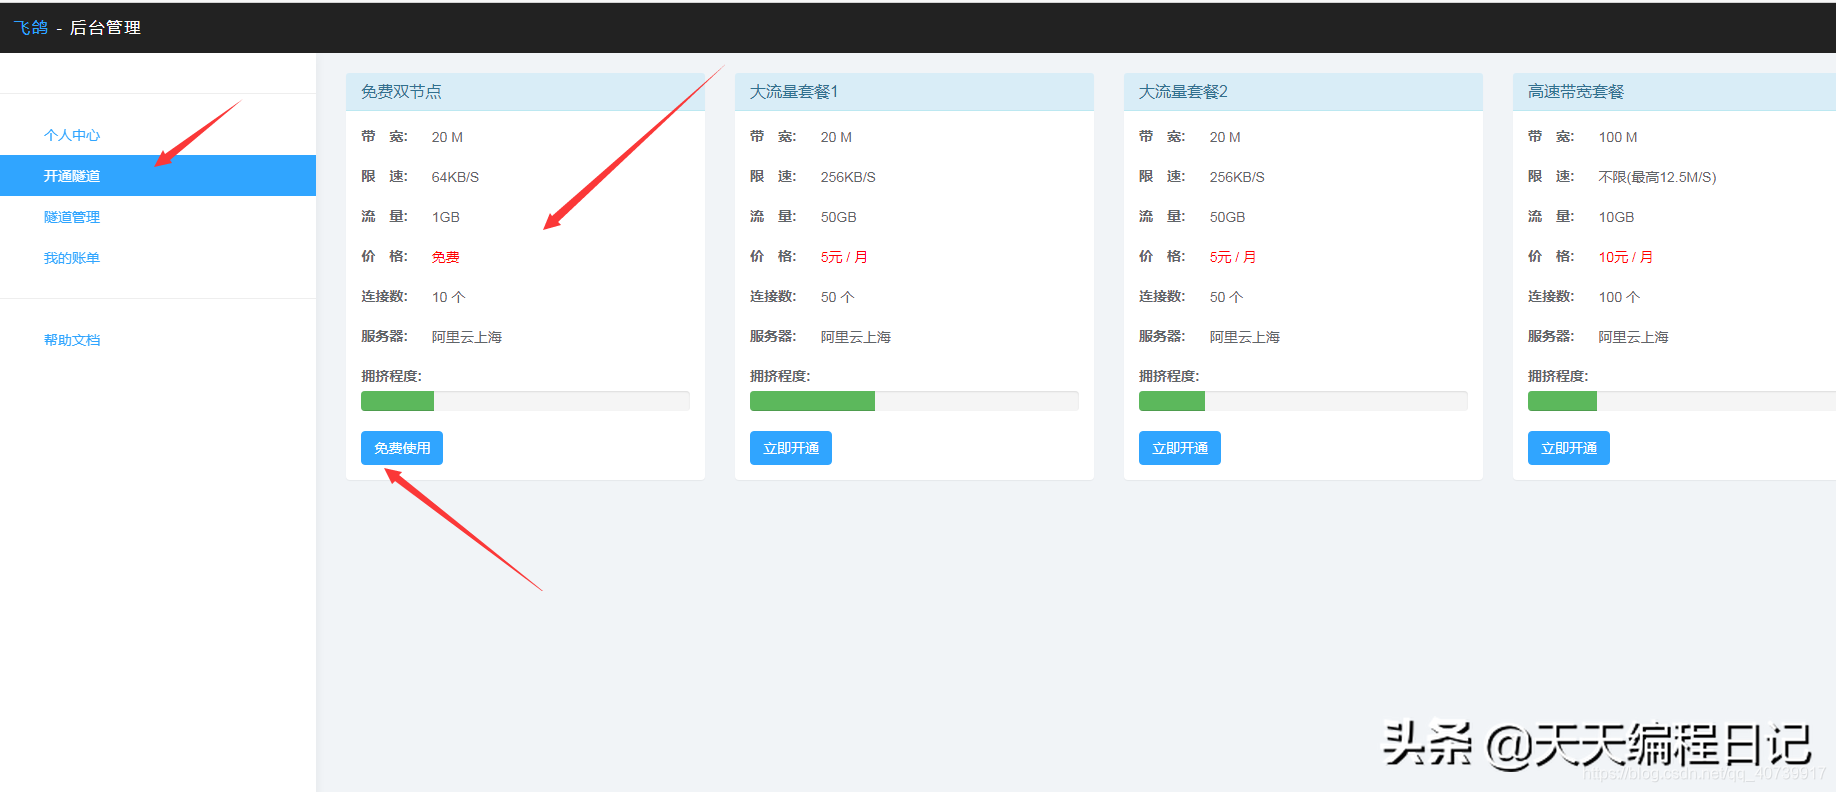Click 256KB/S in the 大流量套餐2 card
This screenshot has height=792, width=1836.
coord(1237,177)
